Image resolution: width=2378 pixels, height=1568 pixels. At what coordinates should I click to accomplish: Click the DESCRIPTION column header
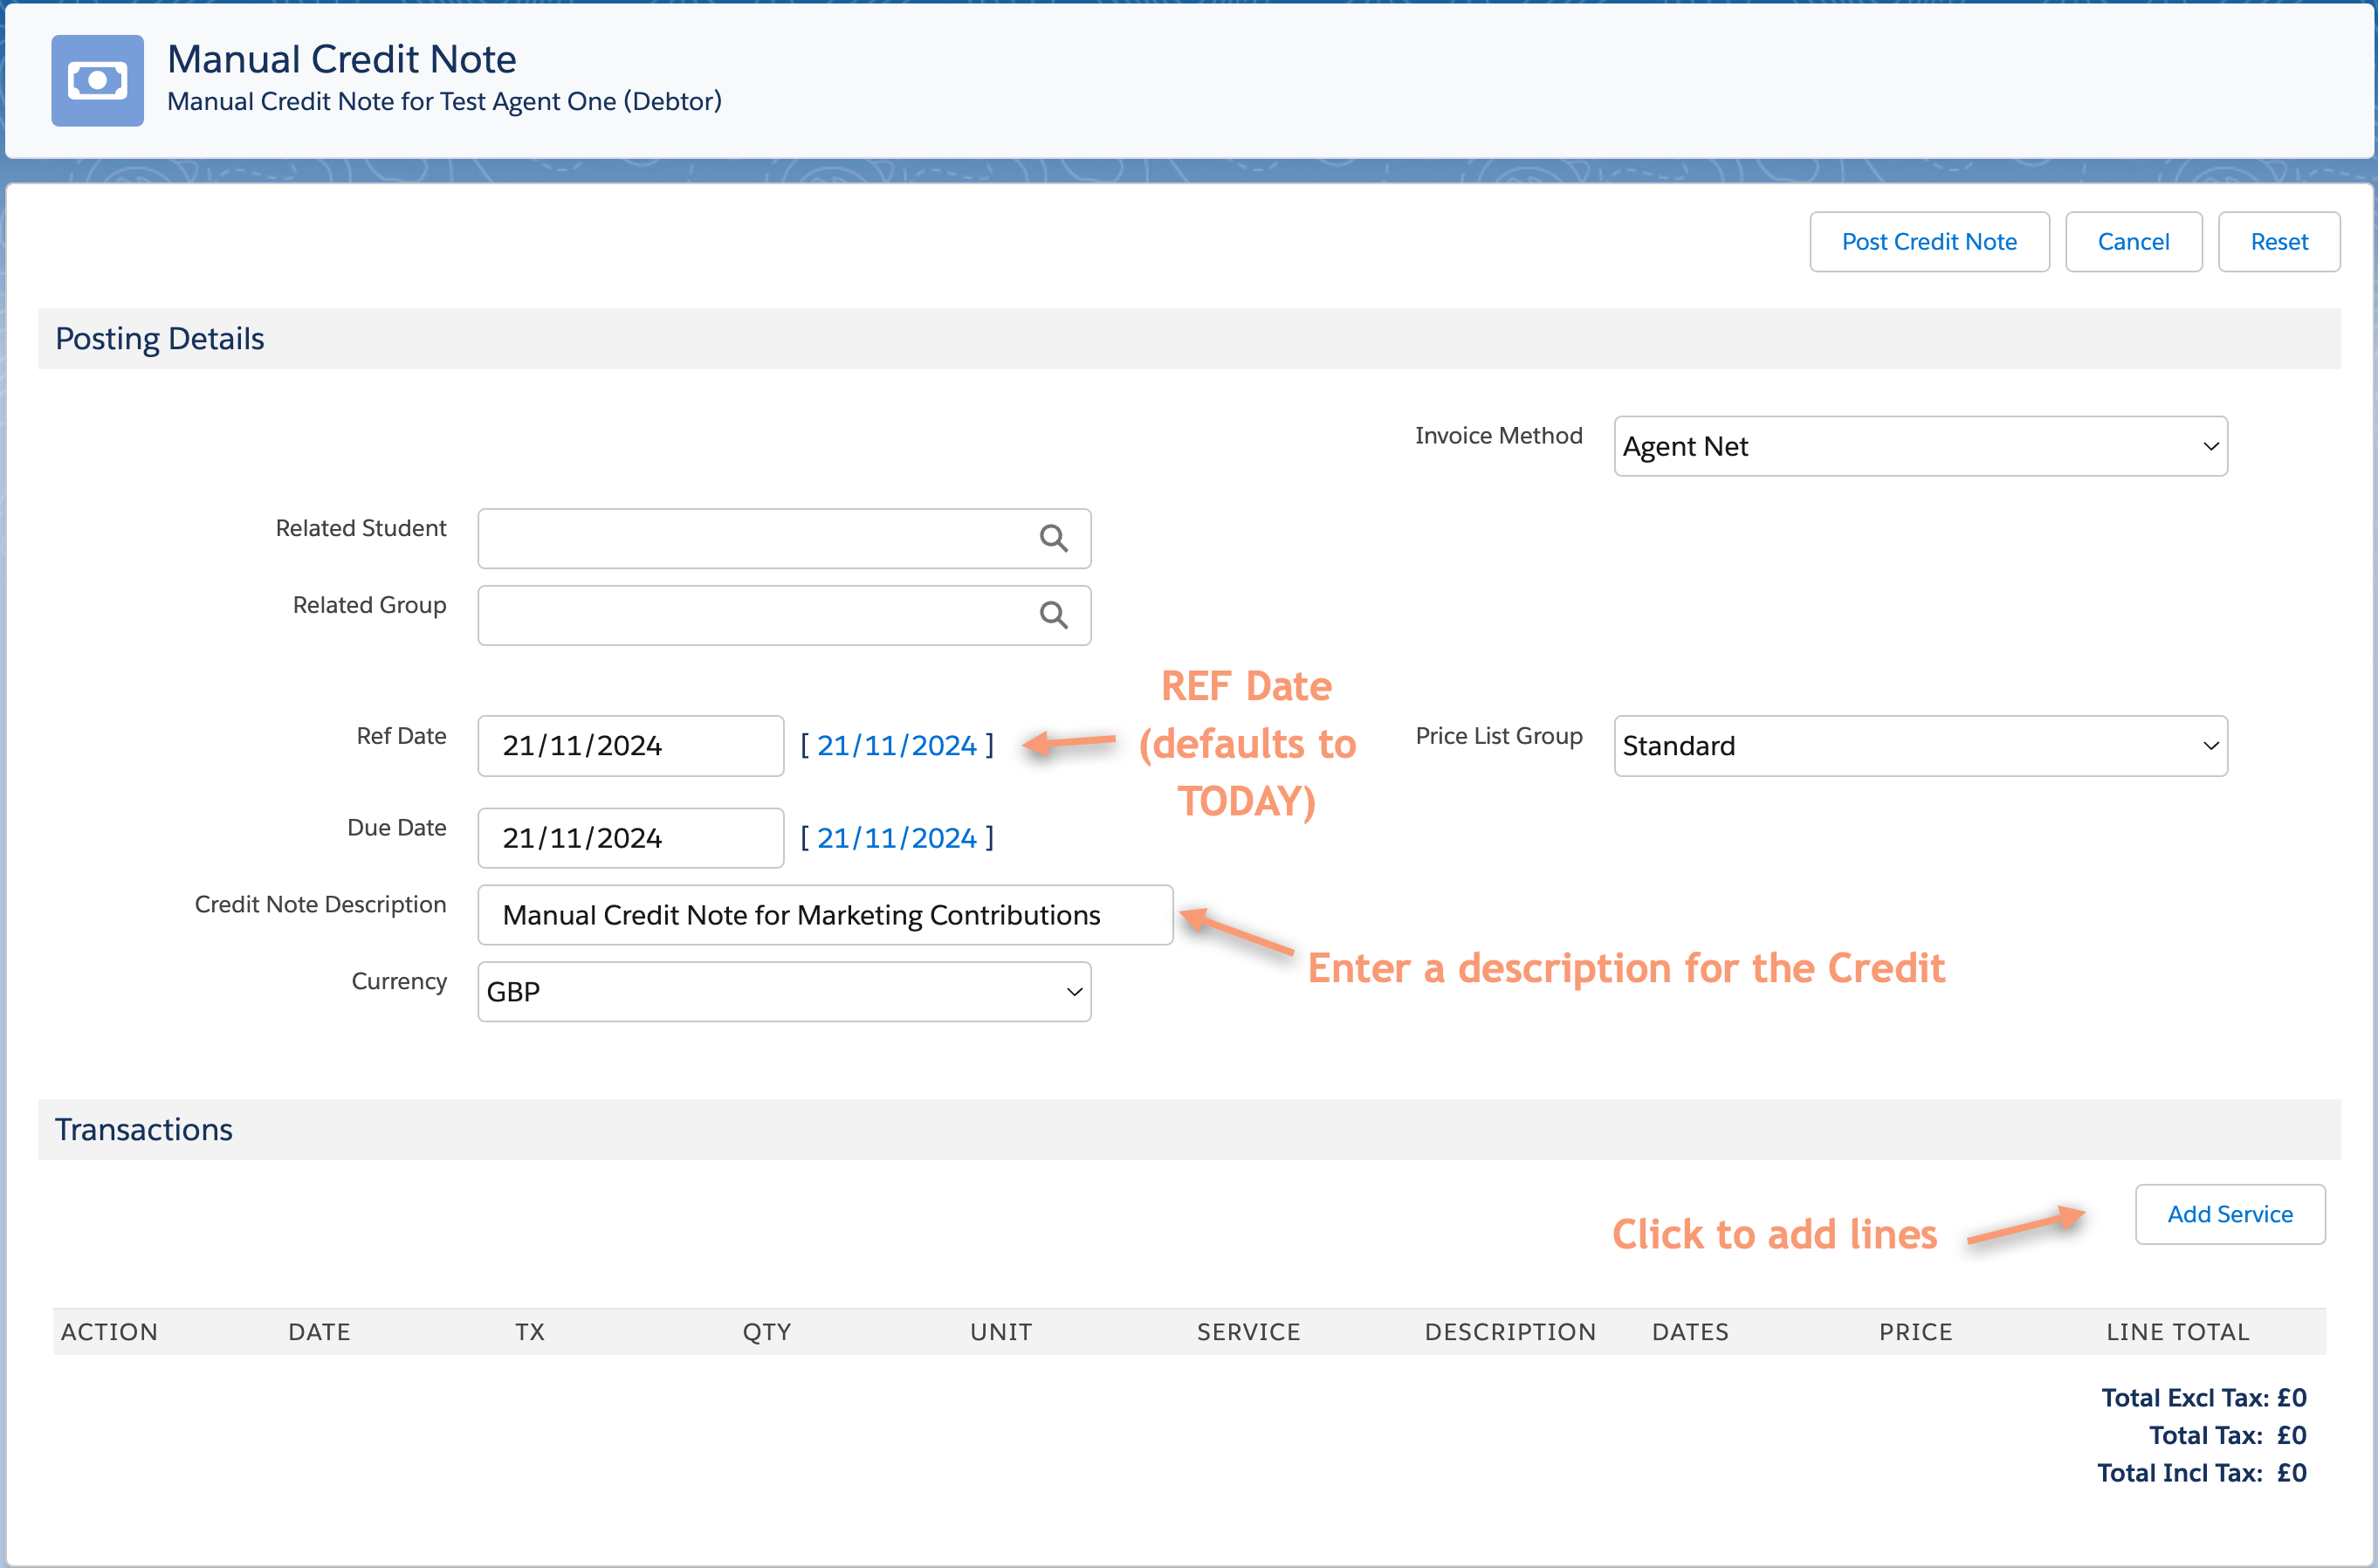[x=1509, y=1332]
